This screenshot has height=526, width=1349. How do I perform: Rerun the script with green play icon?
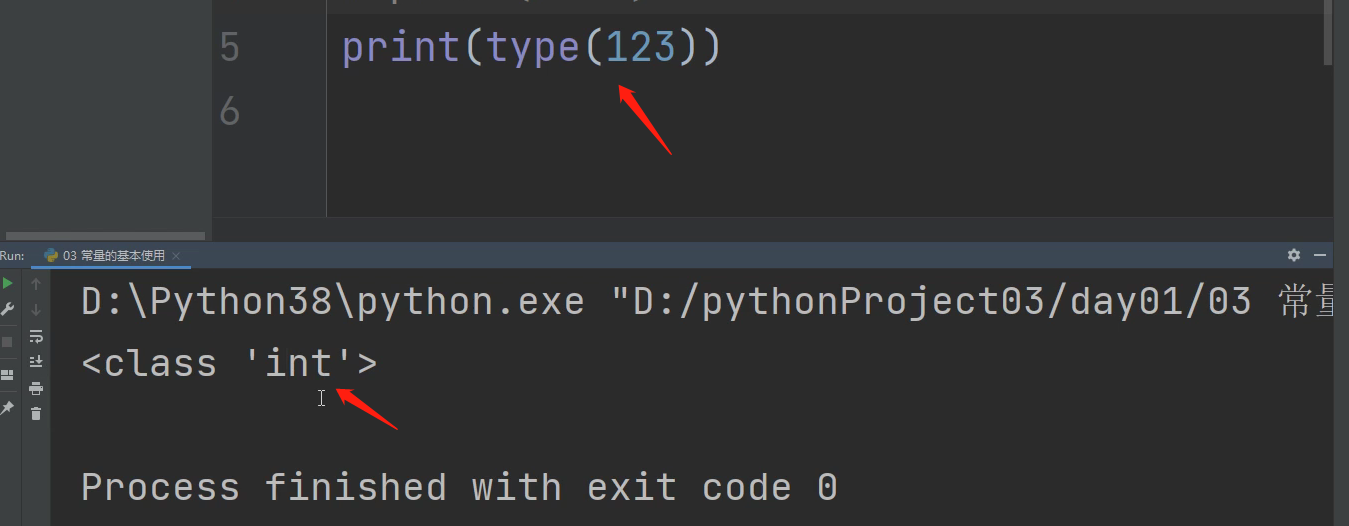click(x=8, y=284)
